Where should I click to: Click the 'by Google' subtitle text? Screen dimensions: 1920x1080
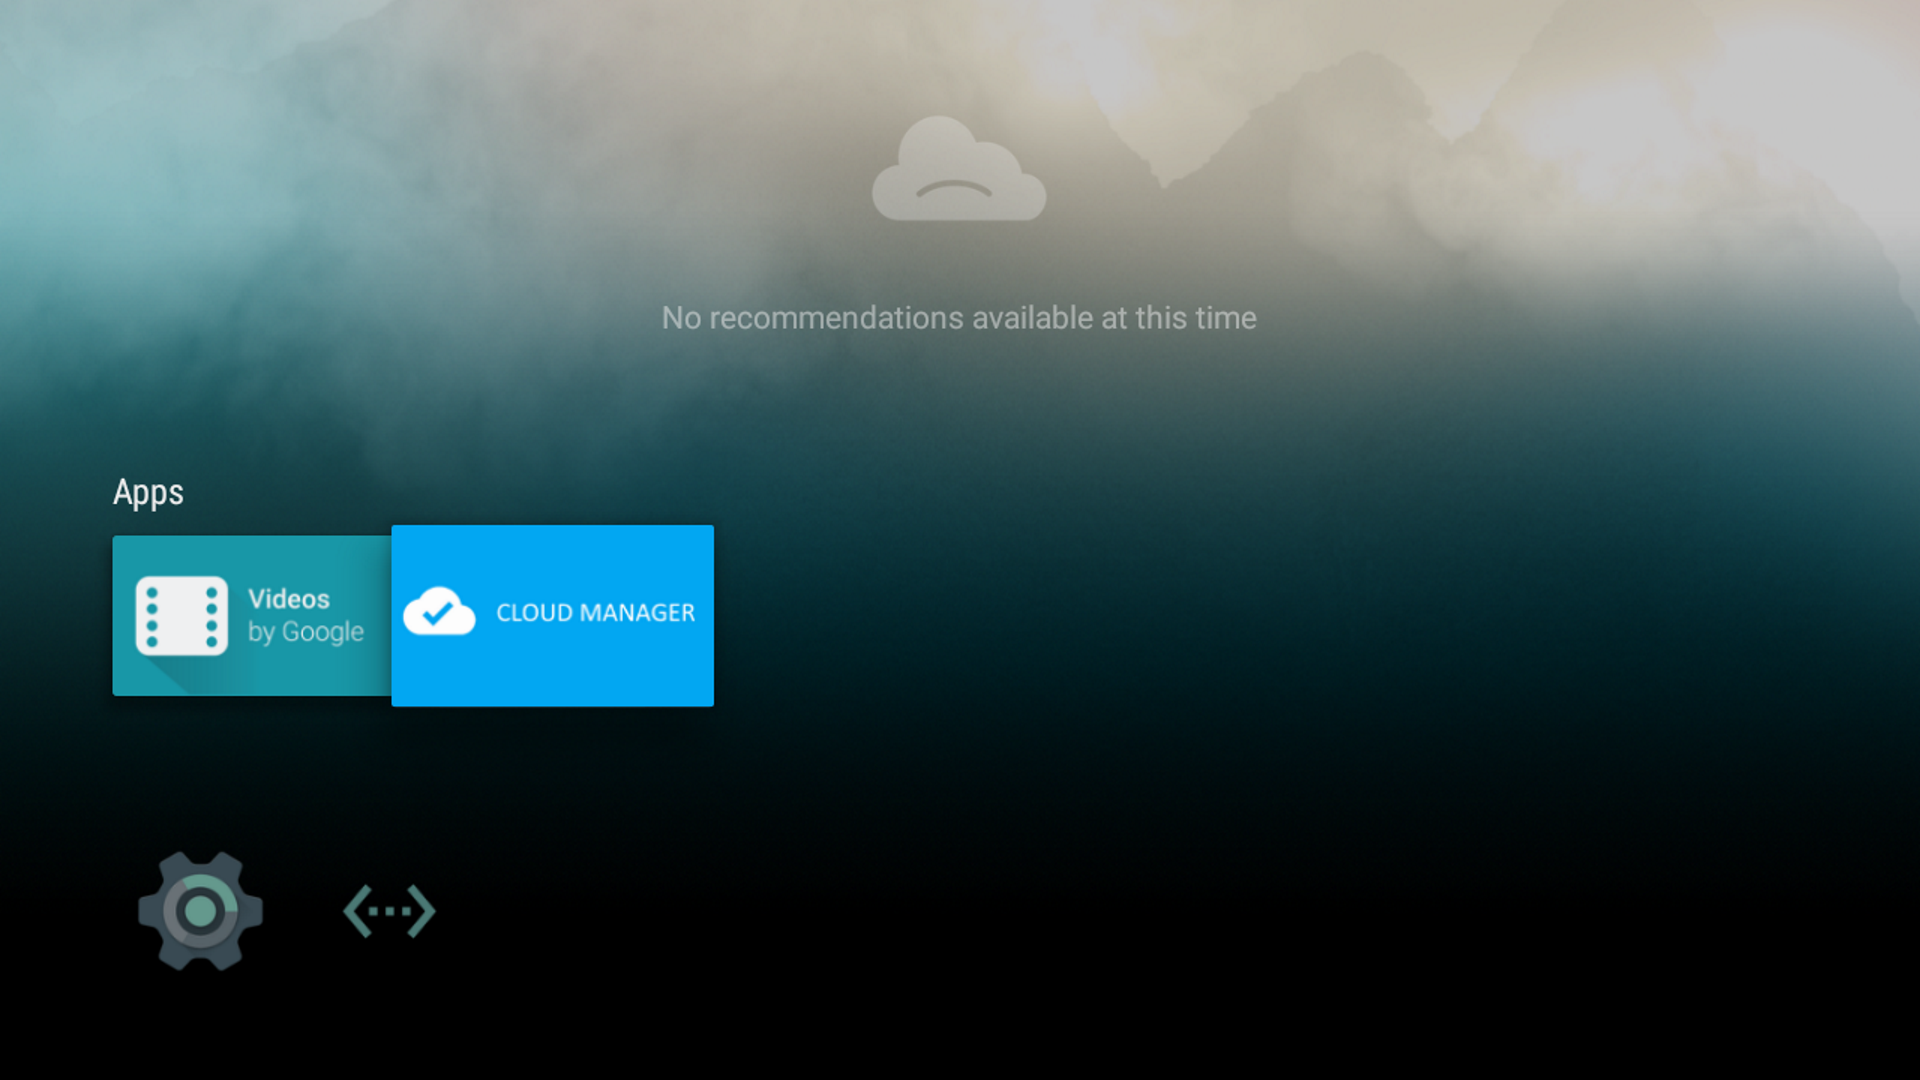tap(305, 631)
